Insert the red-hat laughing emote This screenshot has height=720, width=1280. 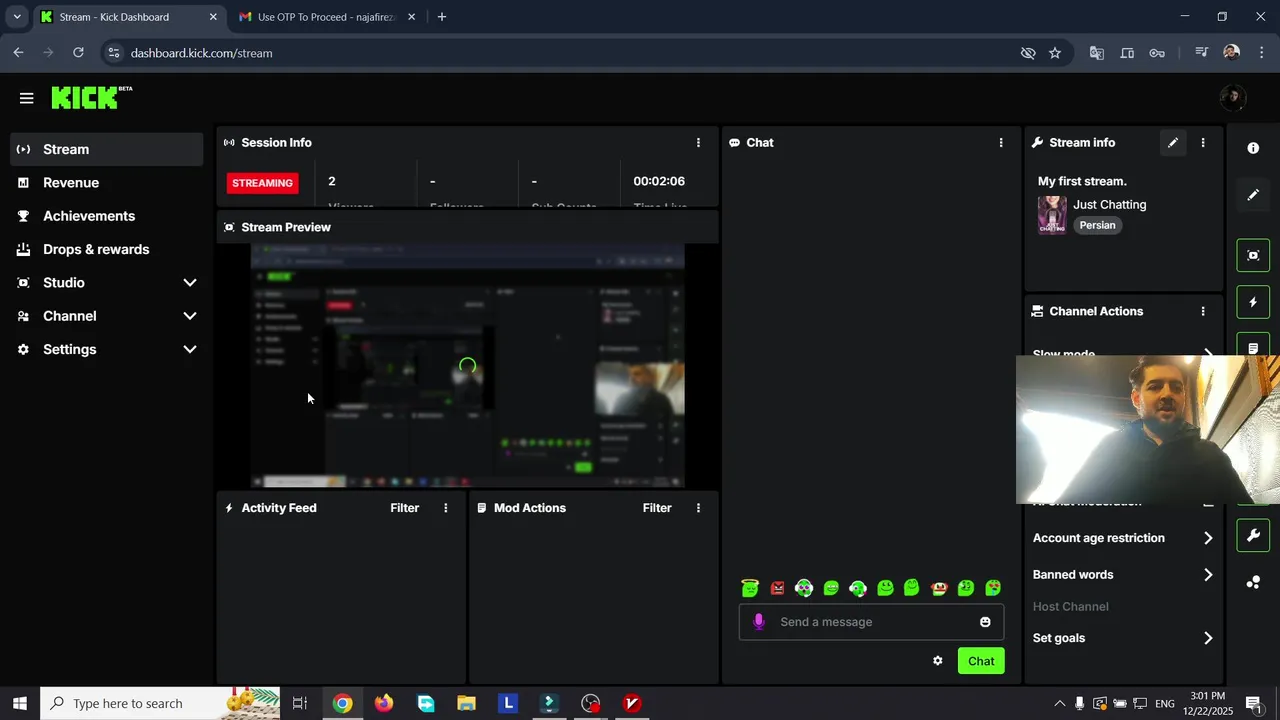(939, 588)
